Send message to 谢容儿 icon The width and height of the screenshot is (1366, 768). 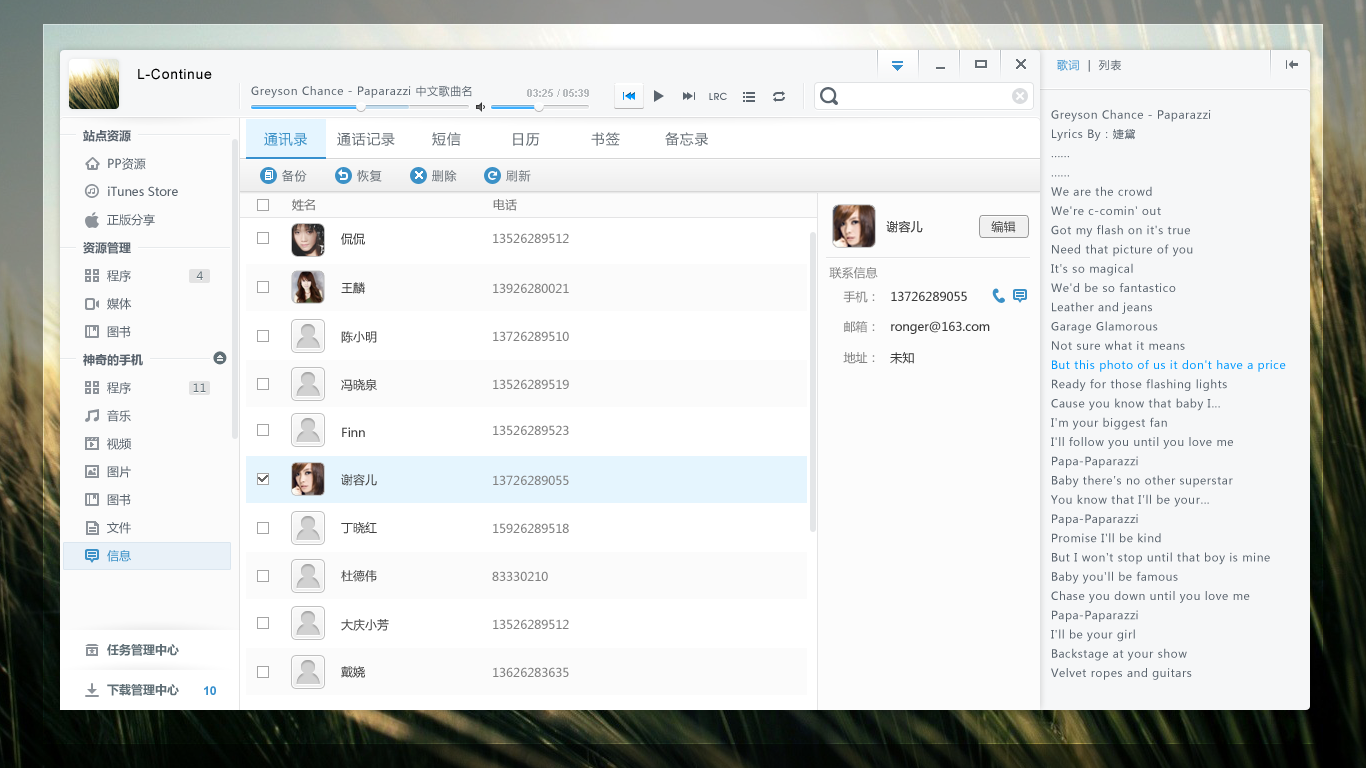click(1020, 295)
